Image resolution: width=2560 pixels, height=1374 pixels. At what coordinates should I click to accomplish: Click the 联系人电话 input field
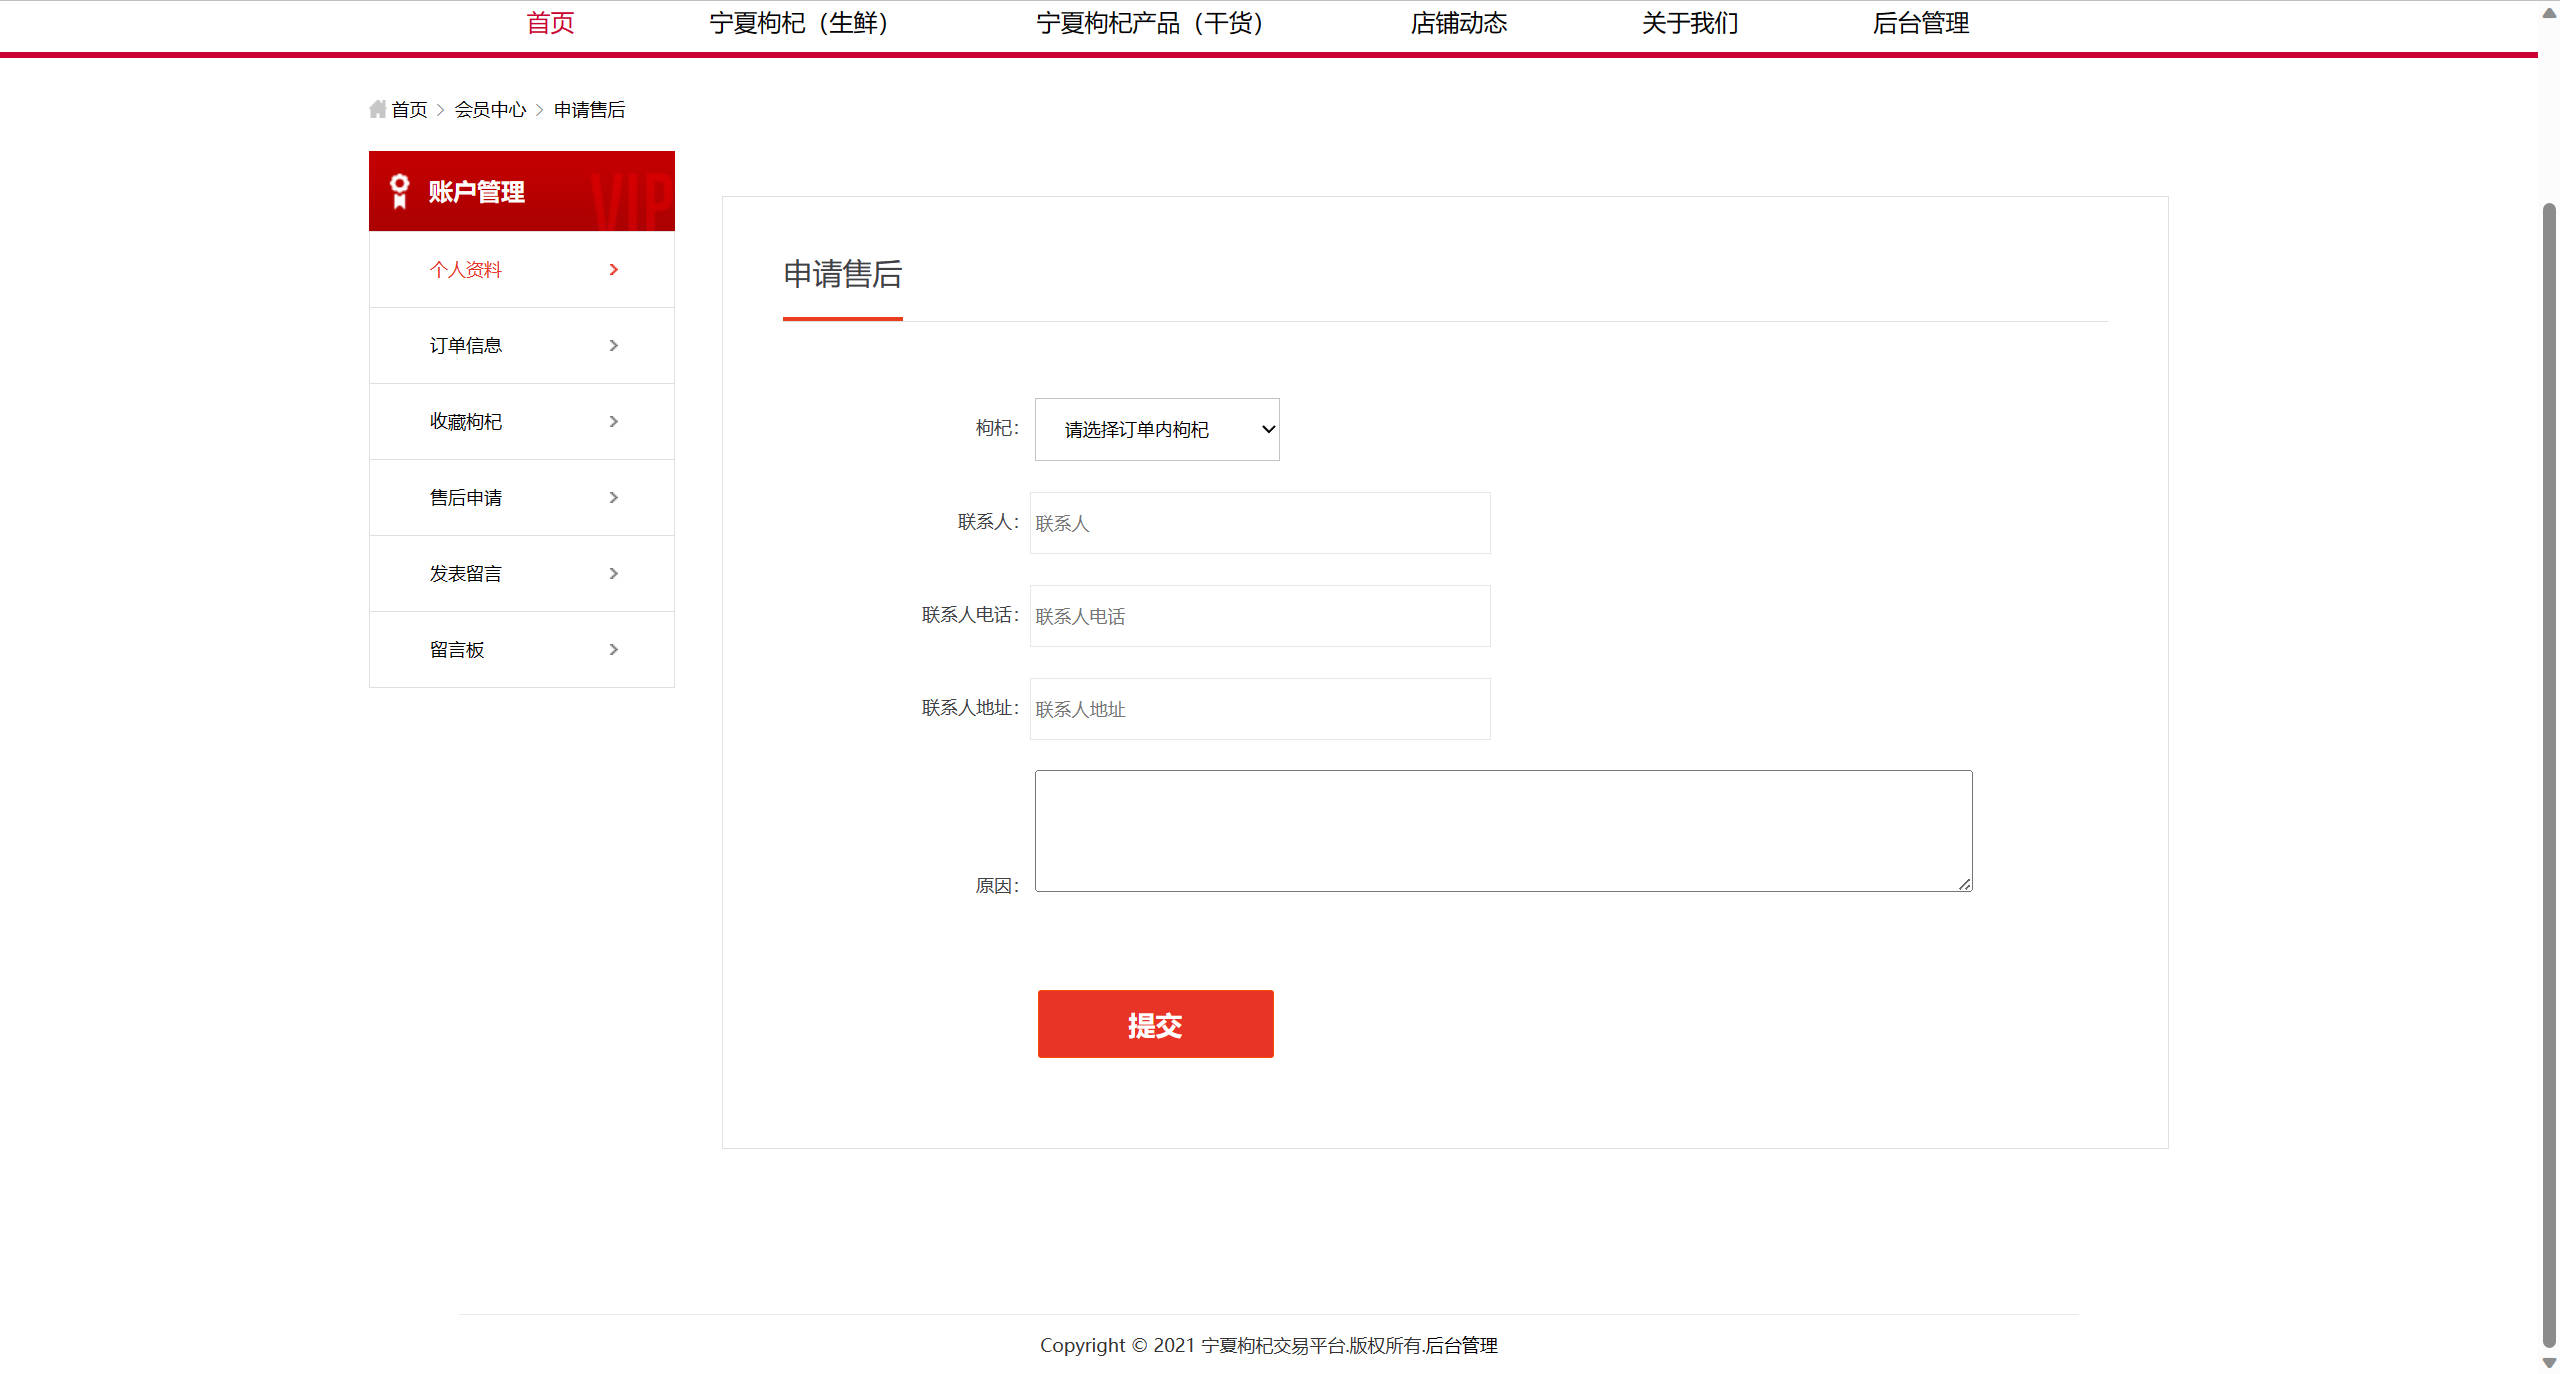pyautogui.click(x=1258, y=616)
